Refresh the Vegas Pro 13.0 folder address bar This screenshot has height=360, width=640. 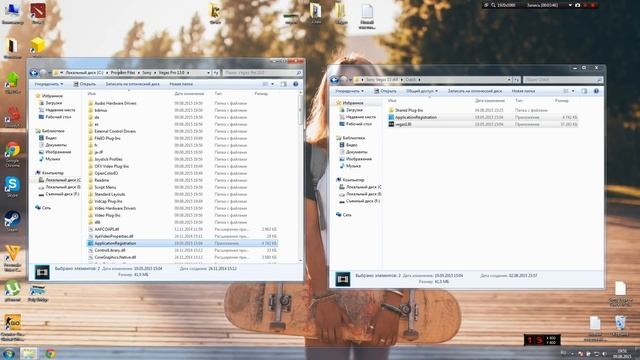pos(216,73)
